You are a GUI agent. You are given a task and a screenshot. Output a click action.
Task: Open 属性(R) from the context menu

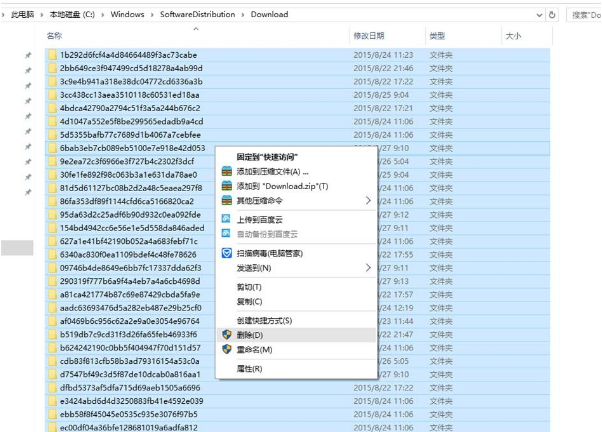tap(250, 369)
